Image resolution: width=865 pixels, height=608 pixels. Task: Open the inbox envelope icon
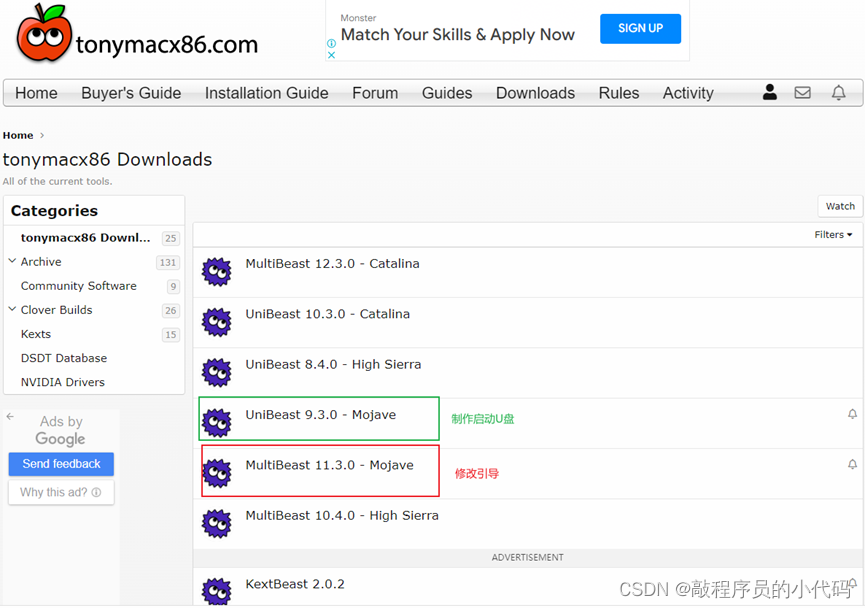coord(803,92)
